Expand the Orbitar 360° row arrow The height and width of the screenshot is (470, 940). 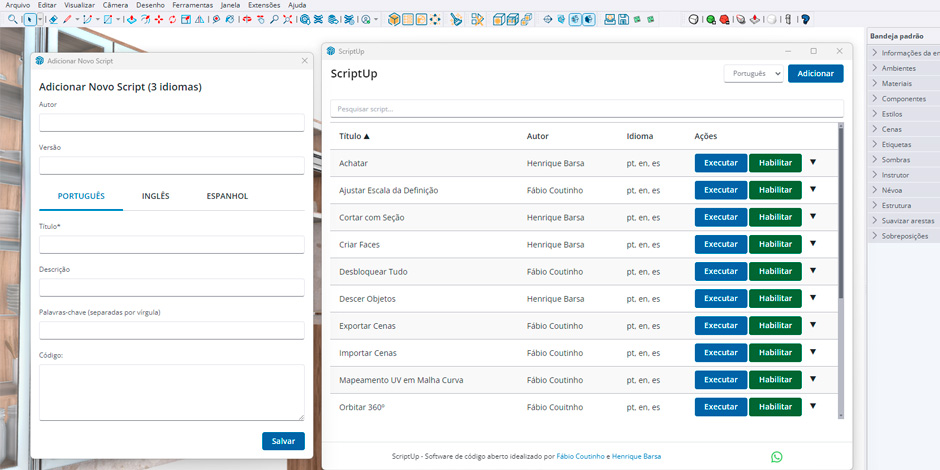813,406
